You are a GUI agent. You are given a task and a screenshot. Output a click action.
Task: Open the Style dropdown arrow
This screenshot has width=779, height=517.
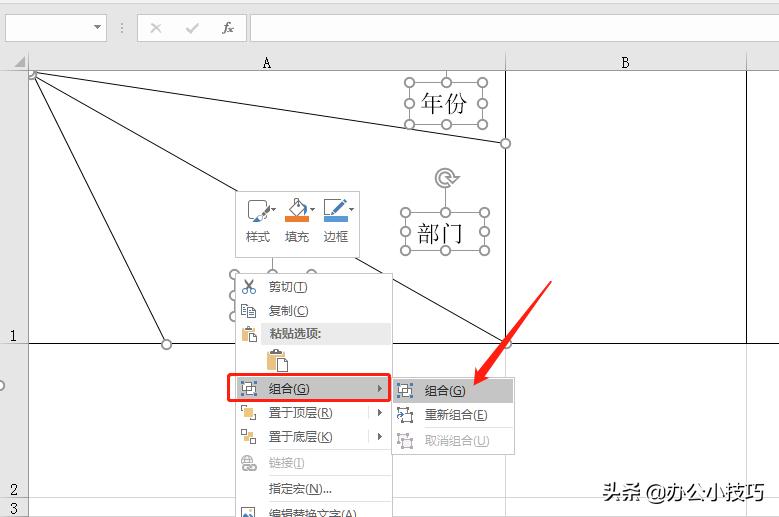tap(273, 209)
